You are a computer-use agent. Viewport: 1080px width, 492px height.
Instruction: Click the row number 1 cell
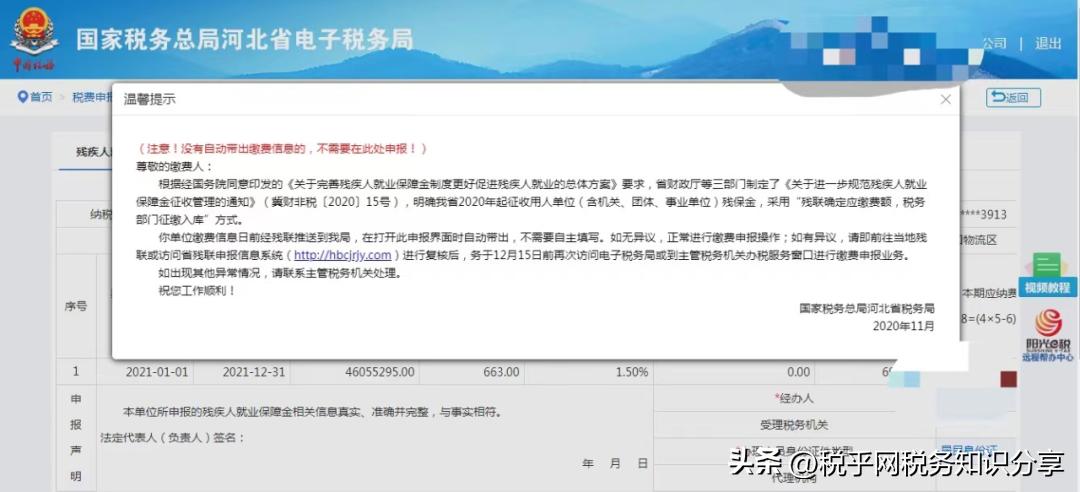coord(76,372)
